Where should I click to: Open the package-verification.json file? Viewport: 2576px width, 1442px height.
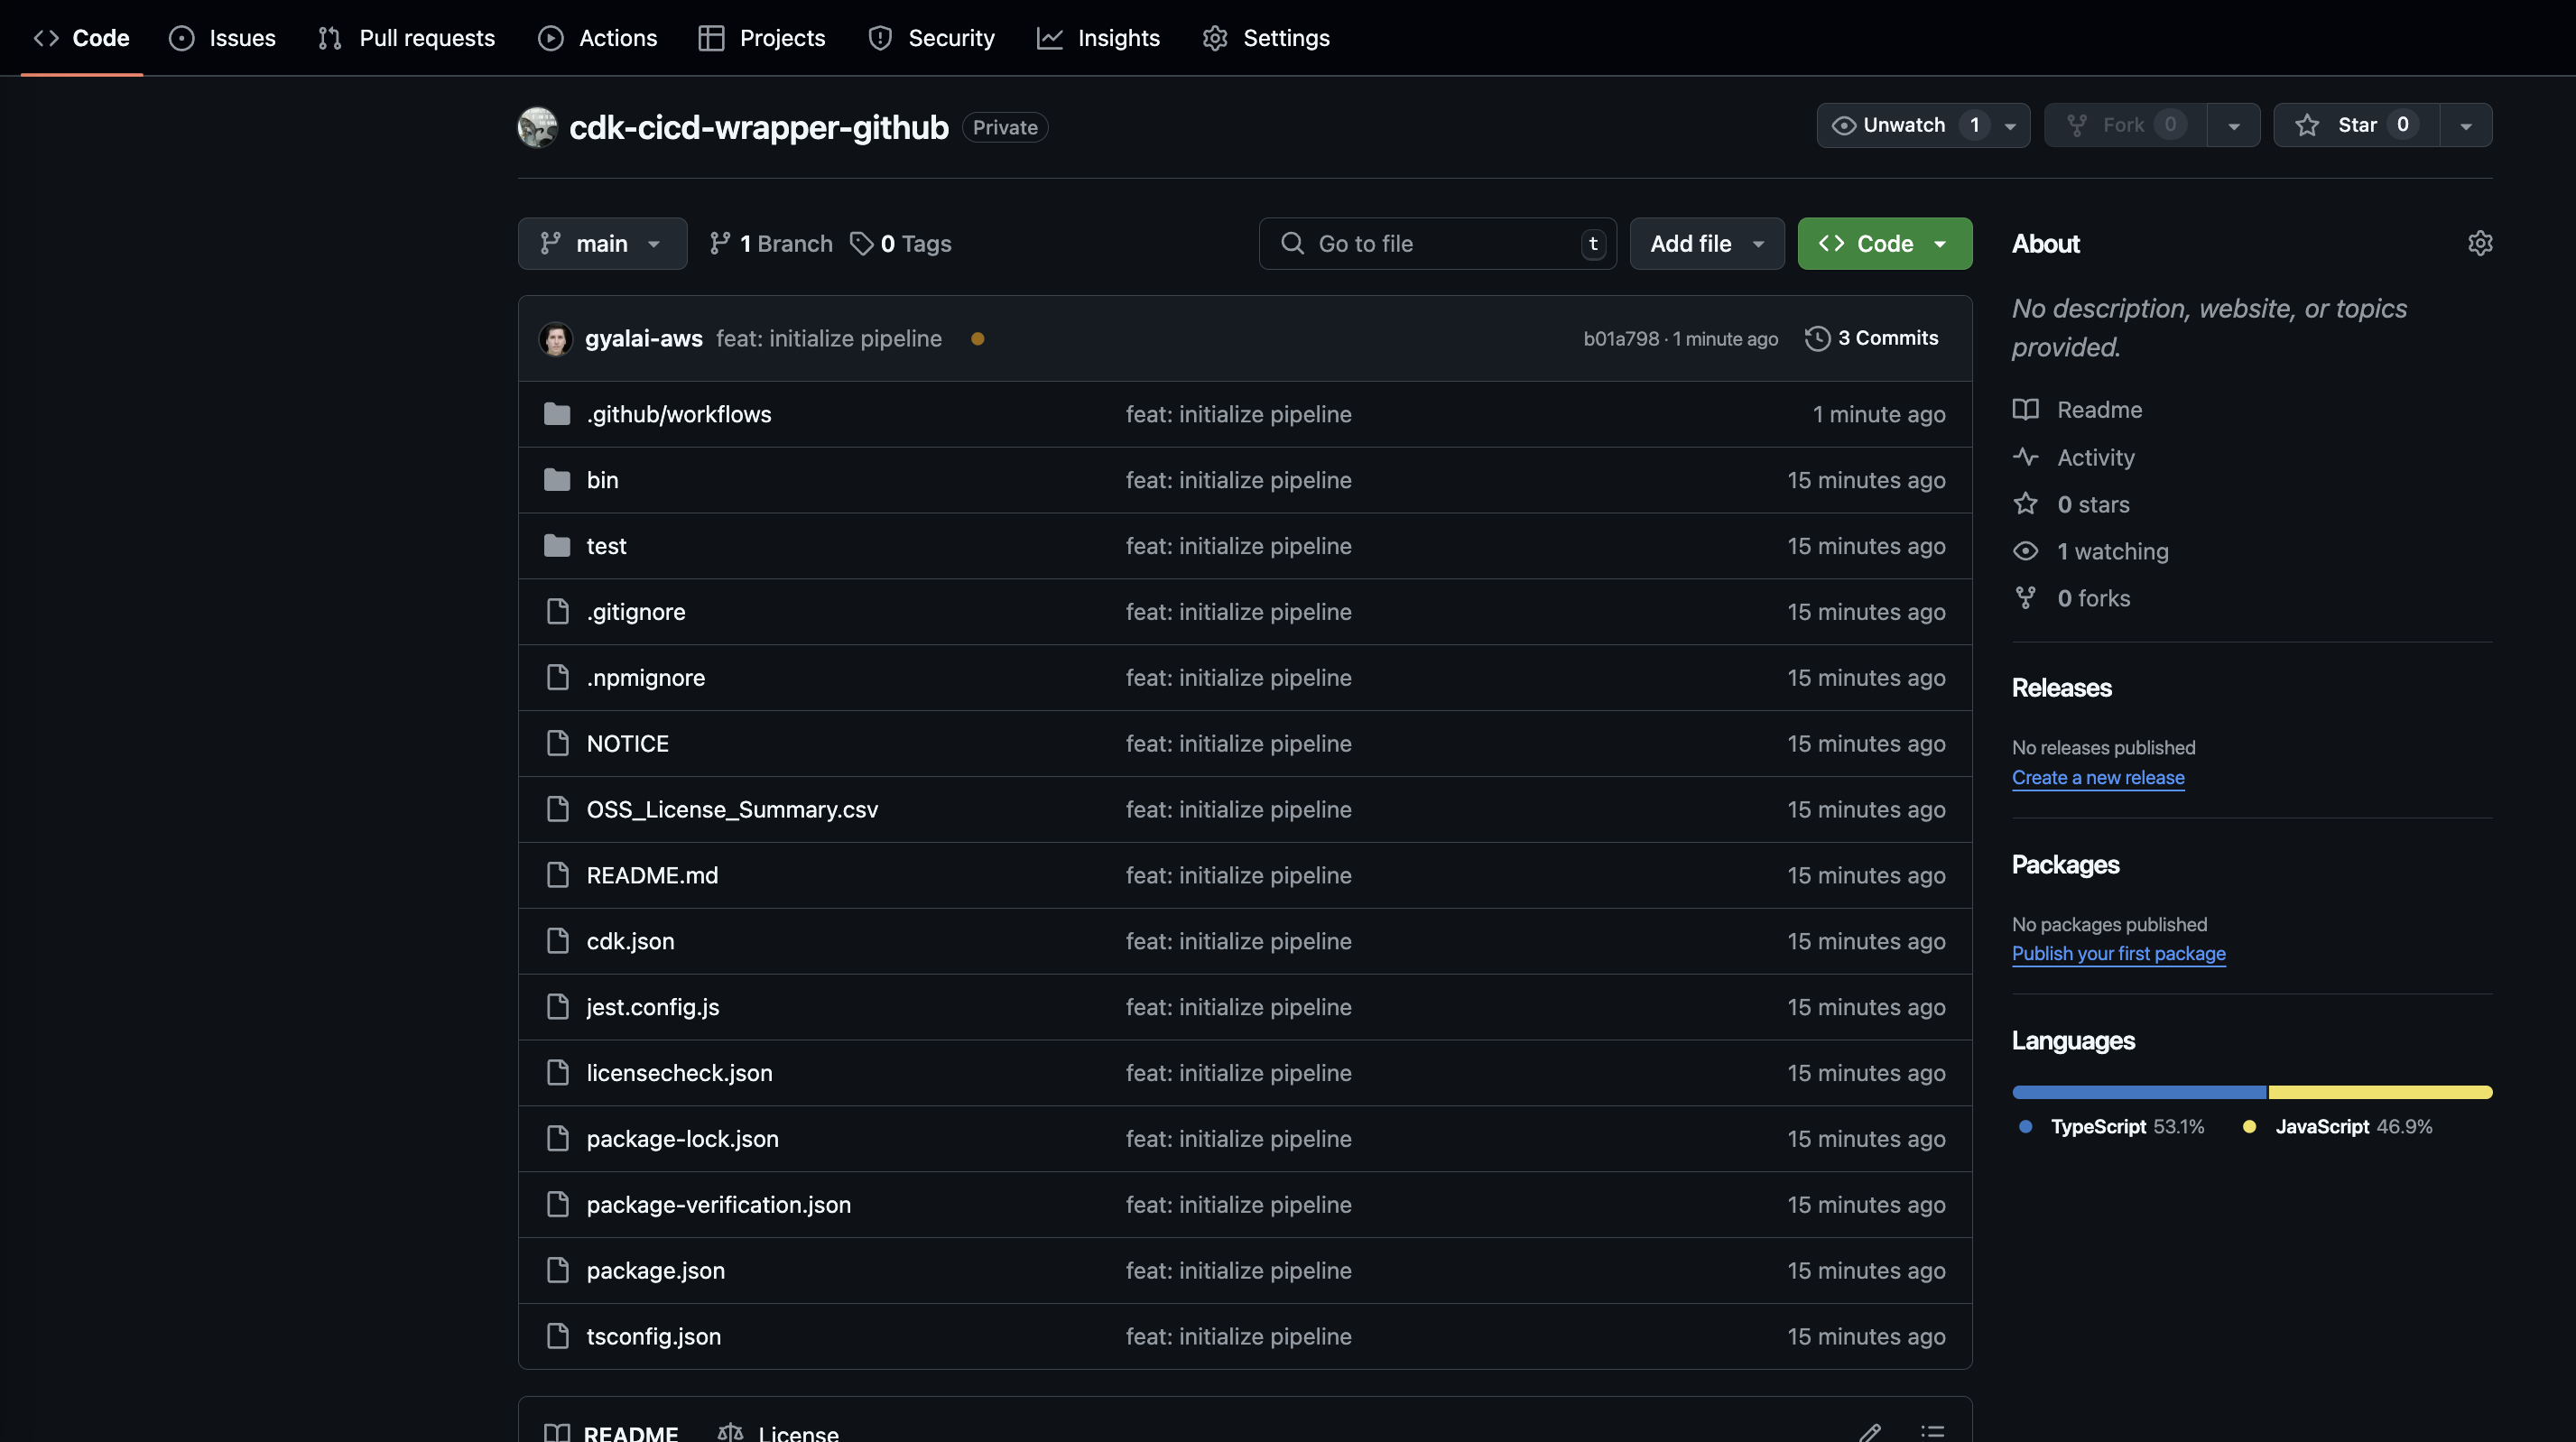point(718,1204)
